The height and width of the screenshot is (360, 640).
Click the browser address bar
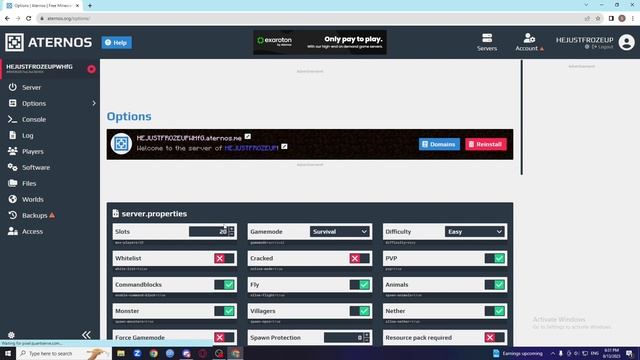(x=310, y=18)
